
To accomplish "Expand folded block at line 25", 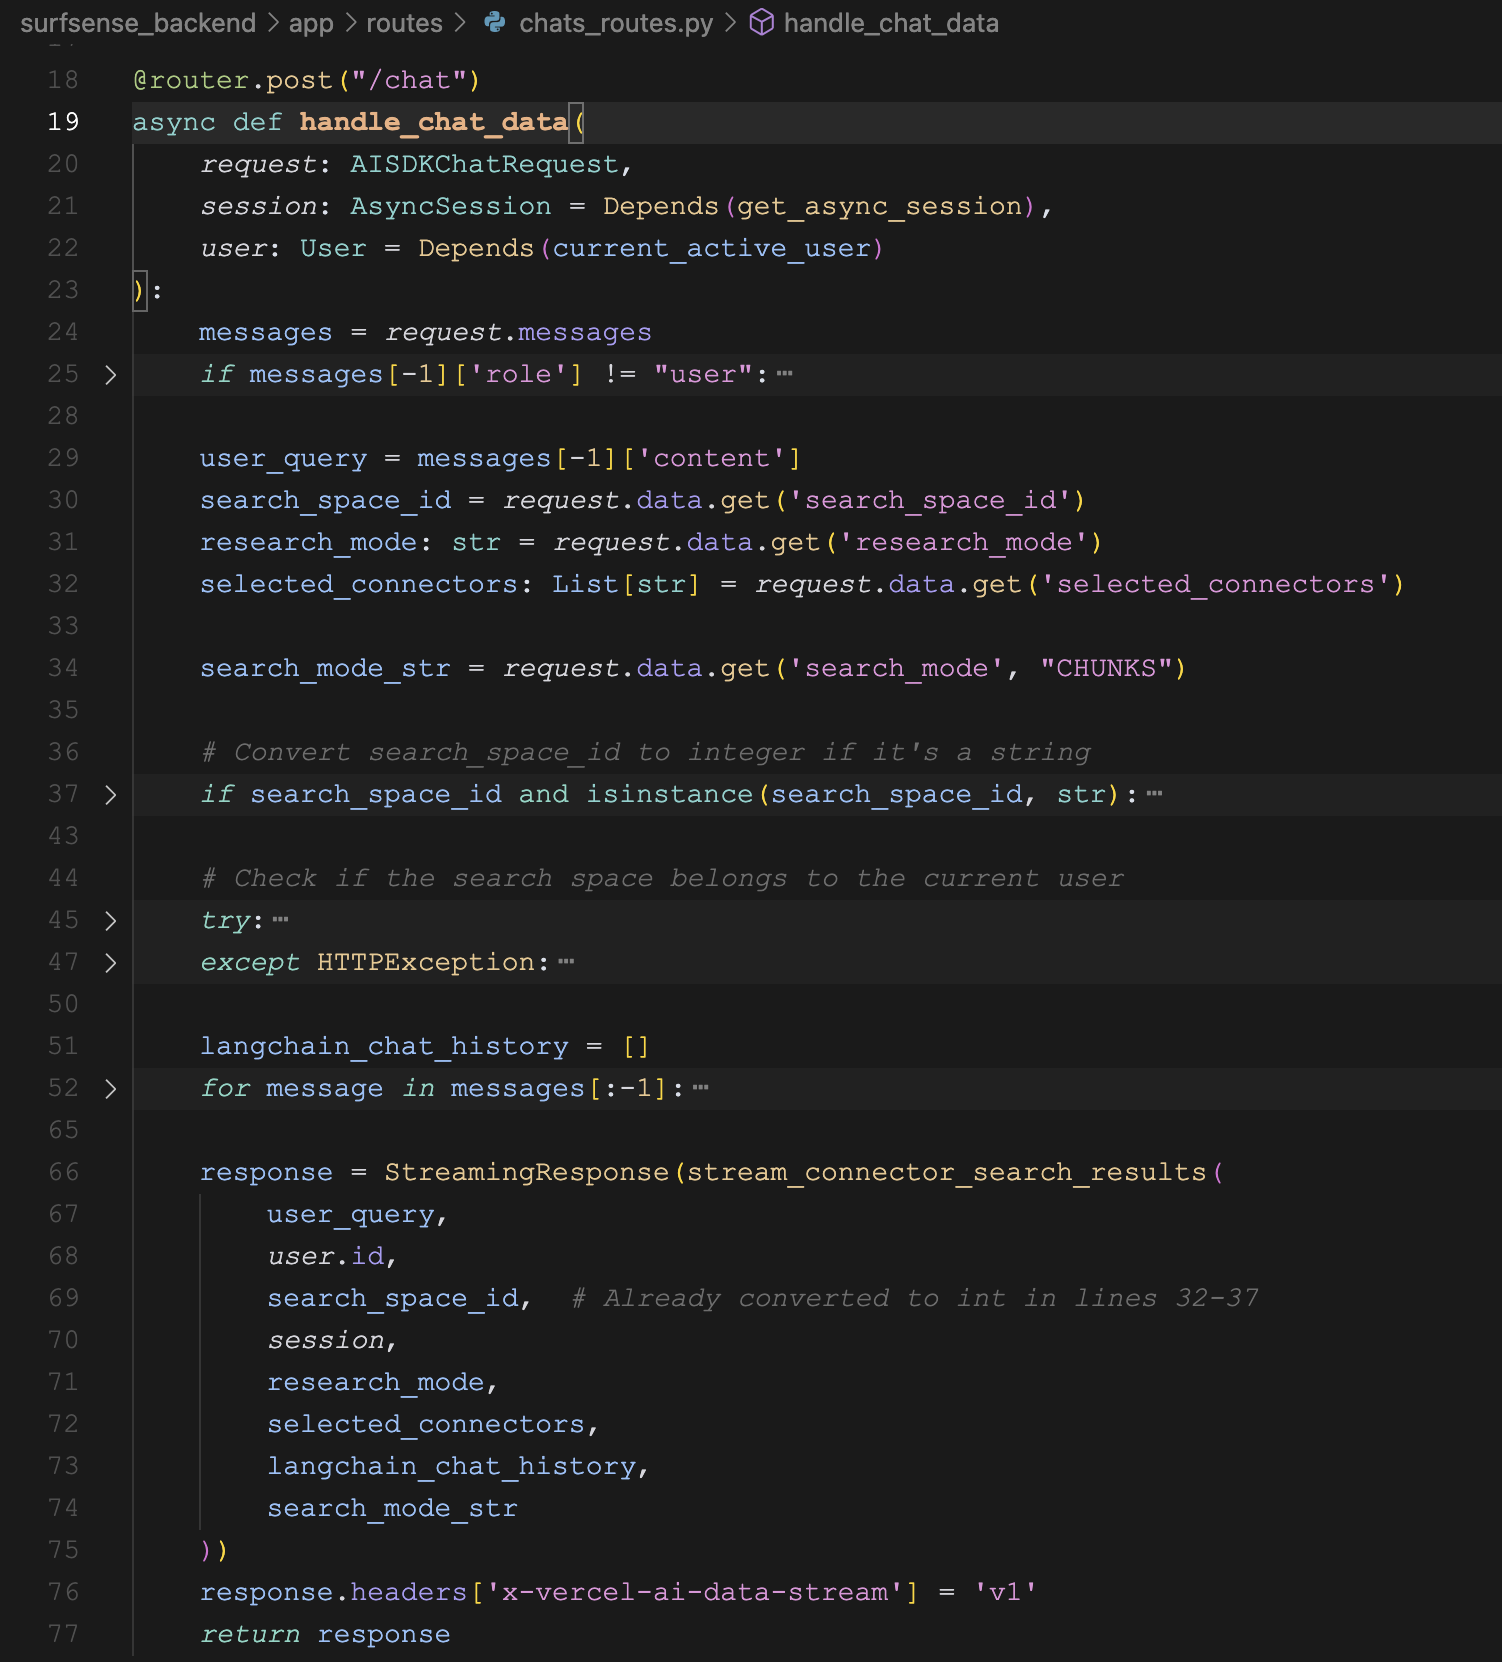I will click(110, 375).
